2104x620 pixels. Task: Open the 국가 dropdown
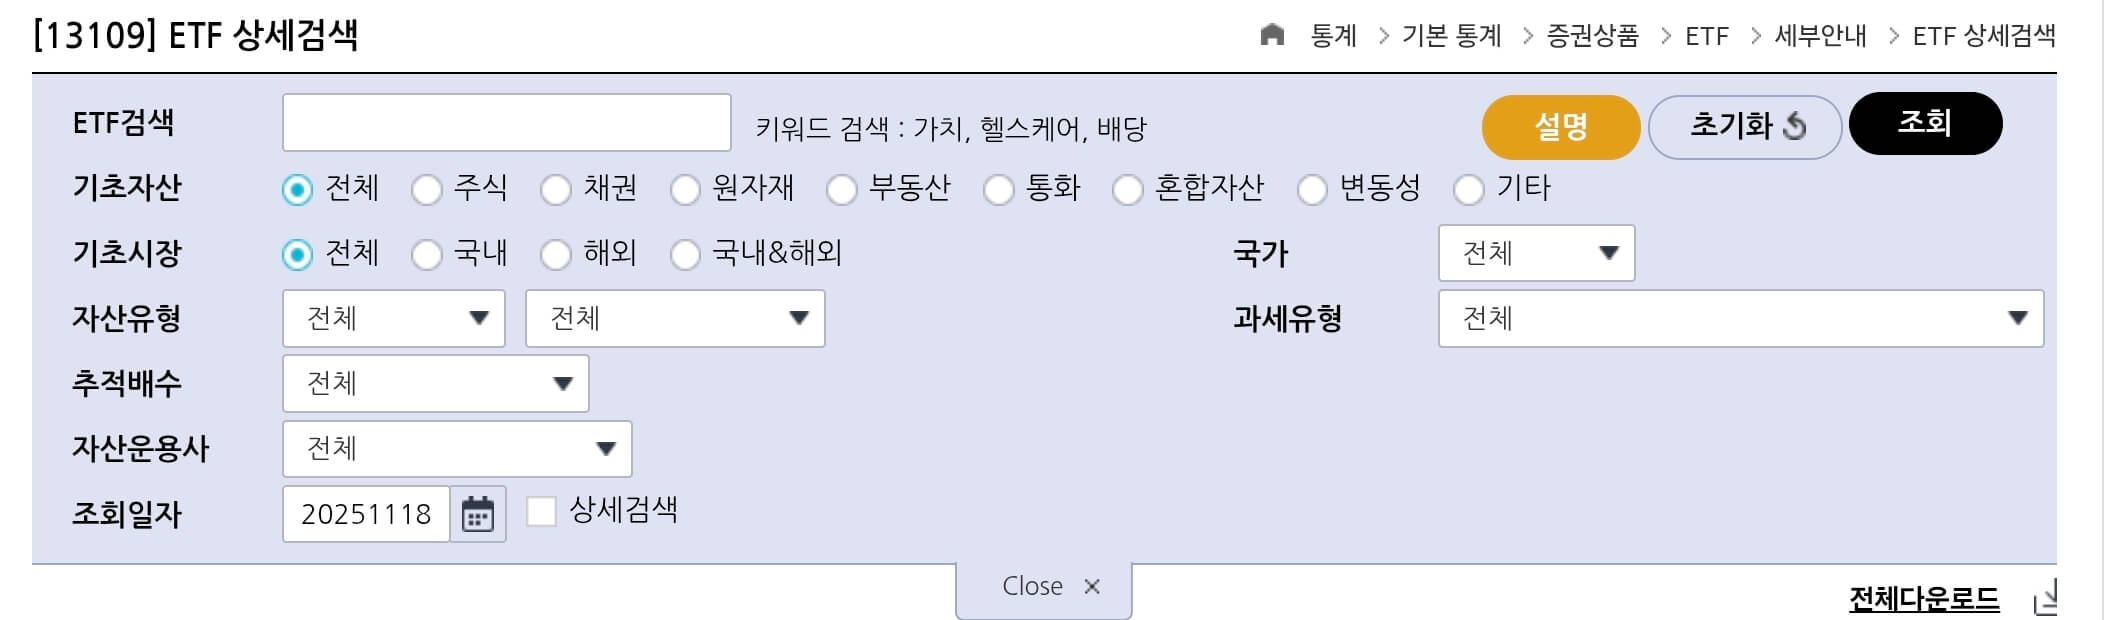[x=1536, y=253]
